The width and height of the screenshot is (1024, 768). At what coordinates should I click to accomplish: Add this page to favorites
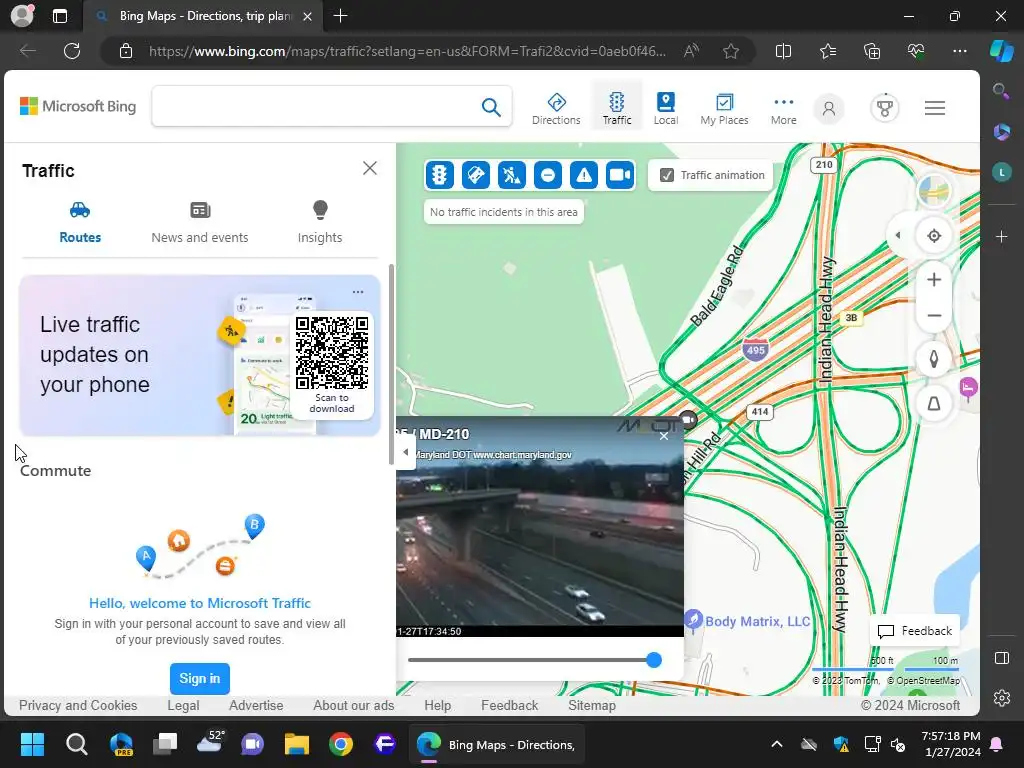click(731, 51)
